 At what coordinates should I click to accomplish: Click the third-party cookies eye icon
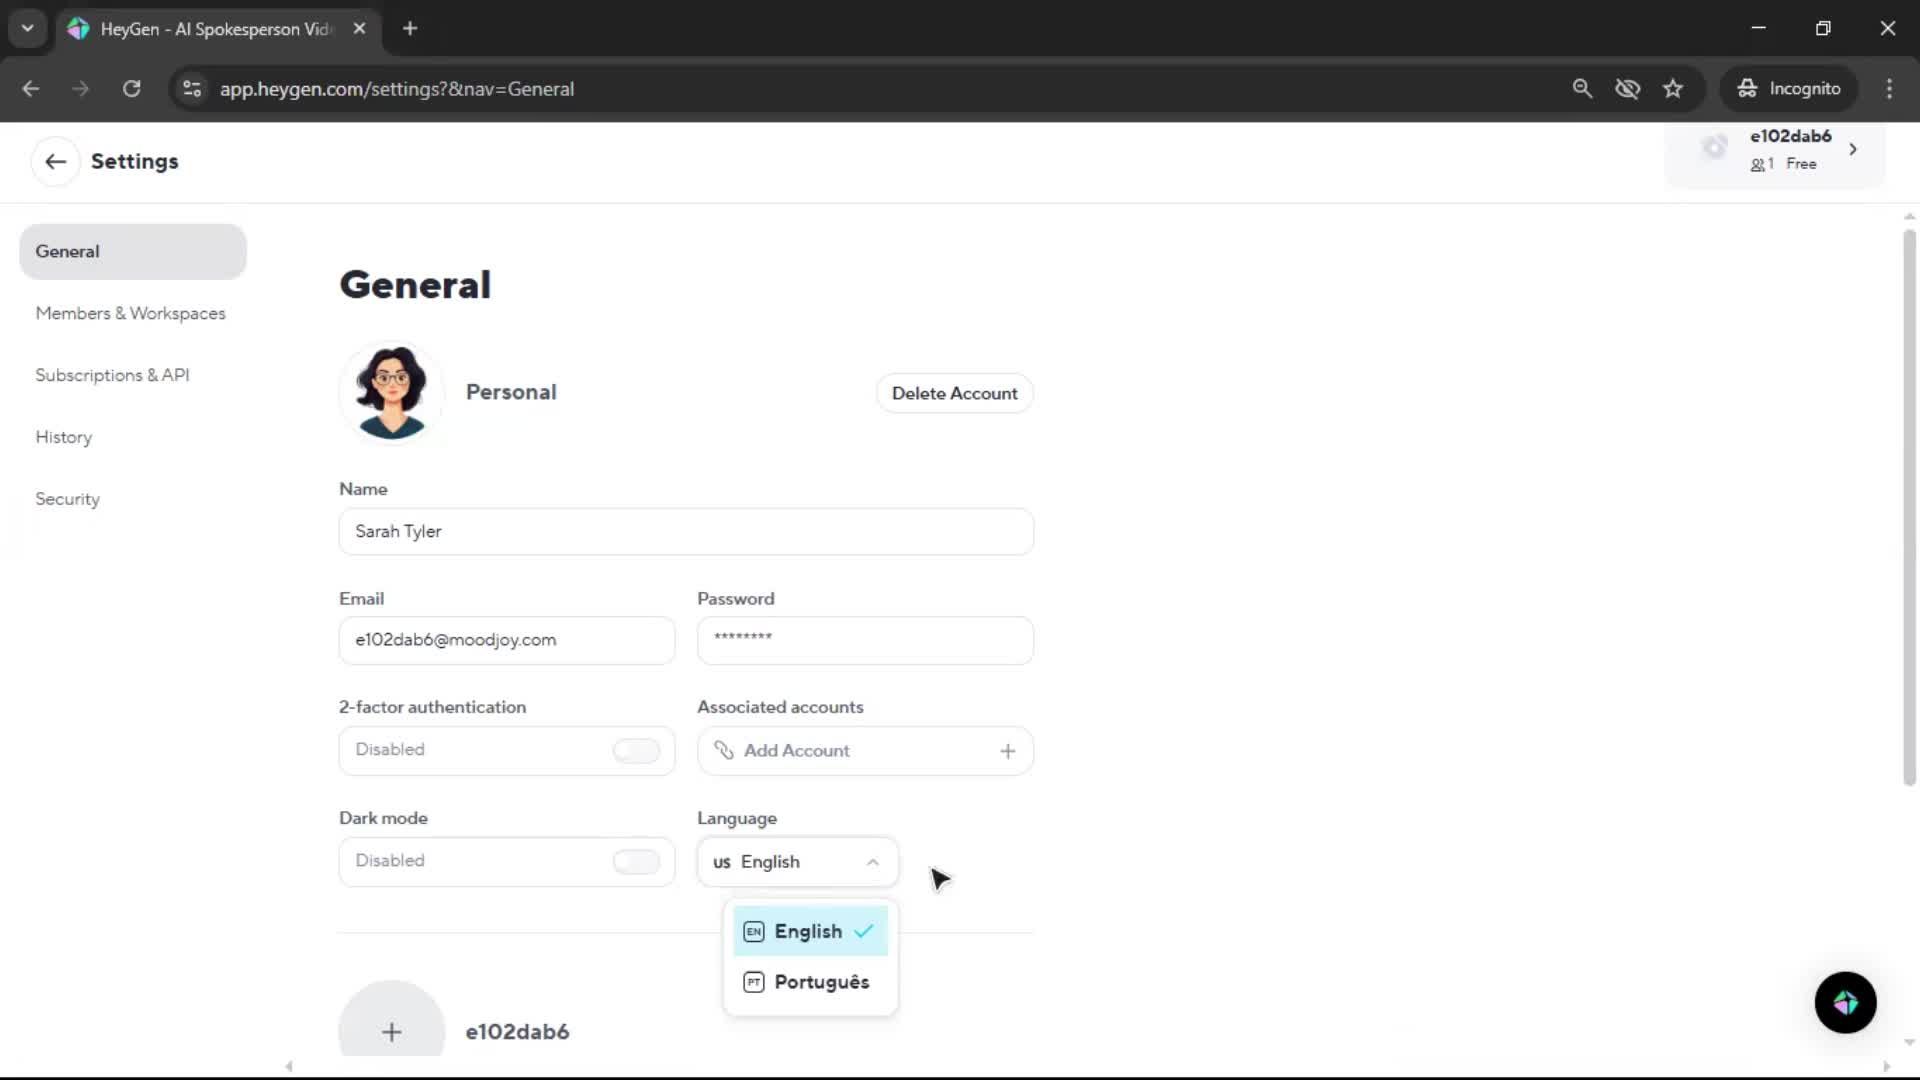1627,89
